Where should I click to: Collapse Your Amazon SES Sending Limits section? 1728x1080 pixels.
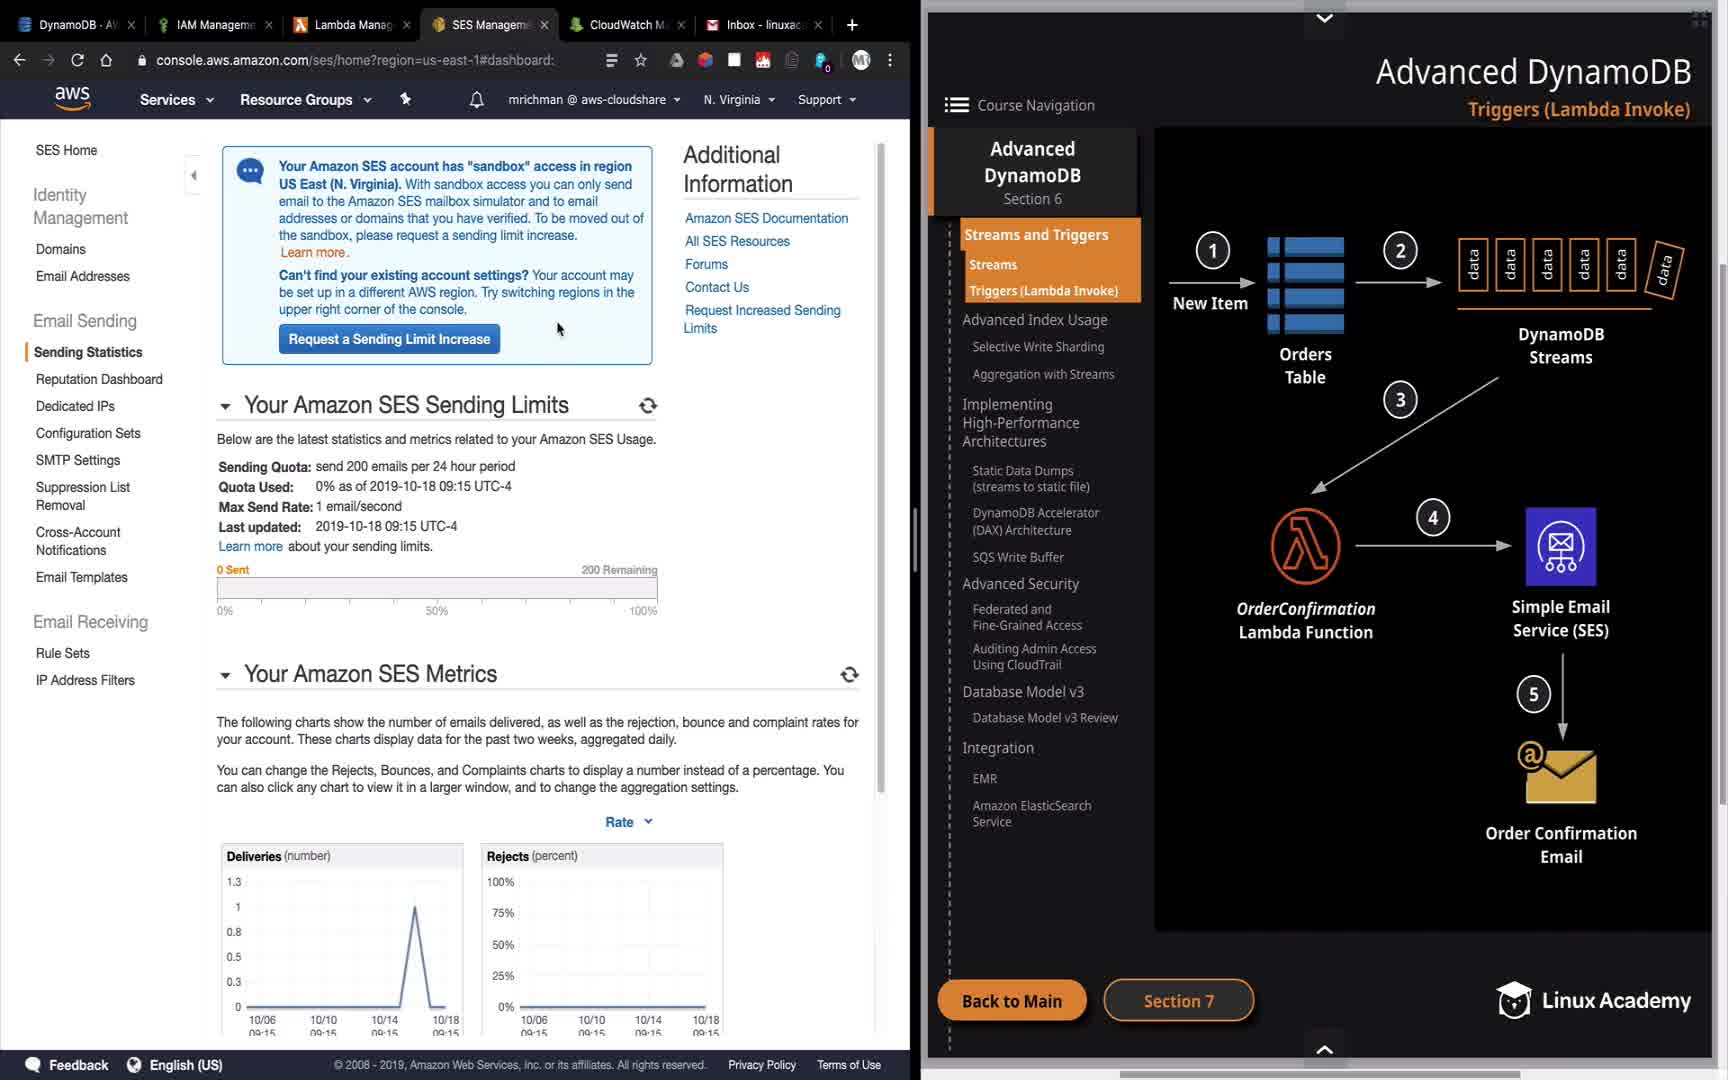pos(225,406)
